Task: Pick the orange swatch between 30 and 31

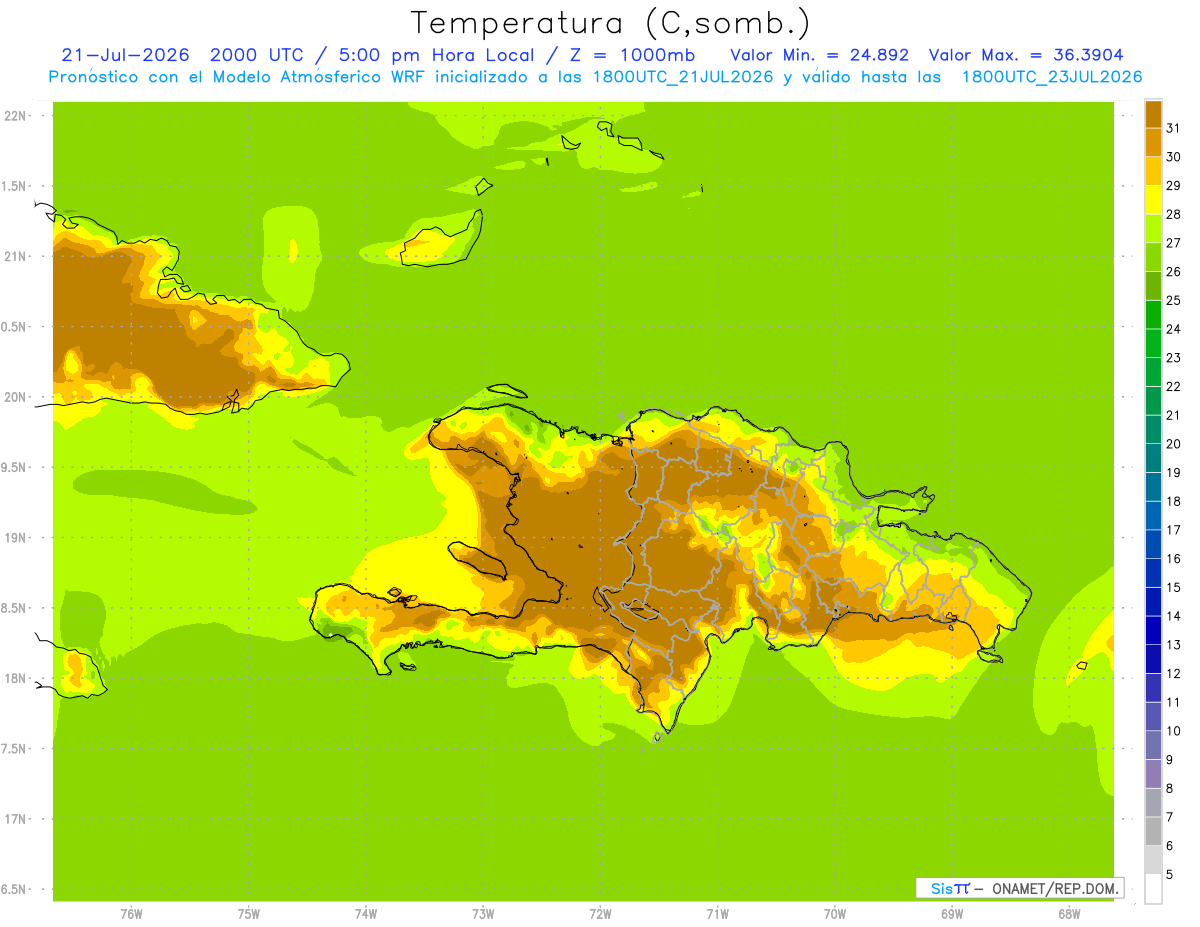Action: click(x=1153, y=143)
